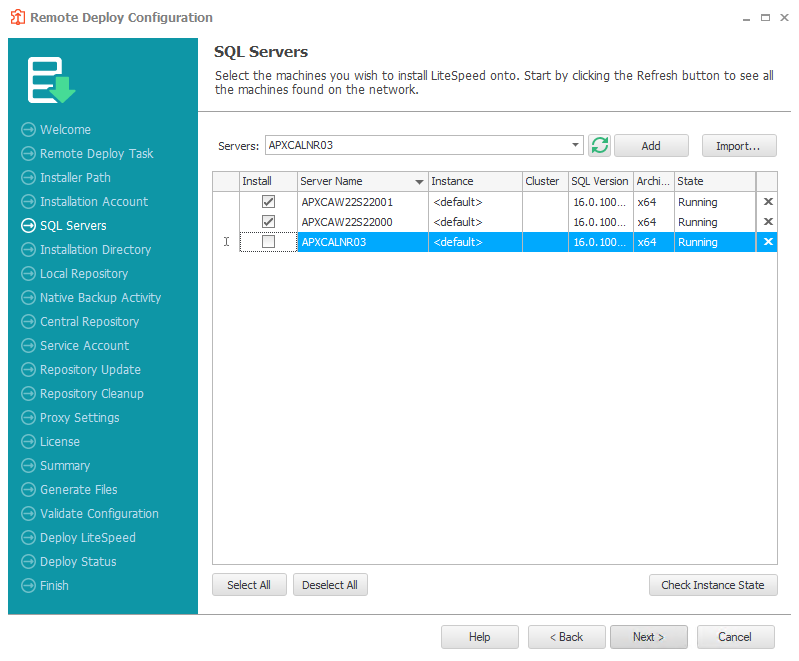Click the Deploy Status step icon
Image resolution: width=799 pixels, height=661 pixels.
coord(29,561)
